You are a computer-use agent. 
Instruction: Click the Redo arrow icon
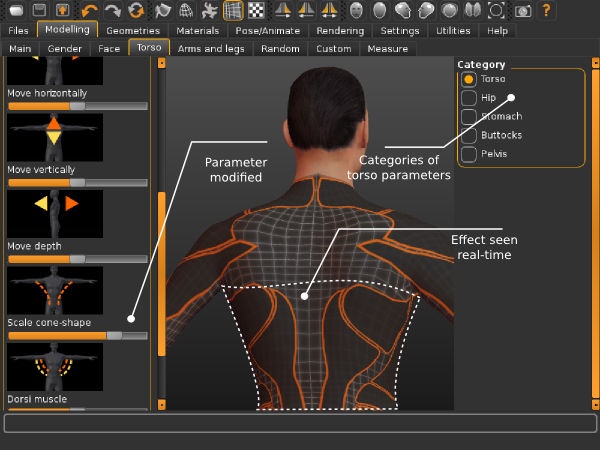112,11
